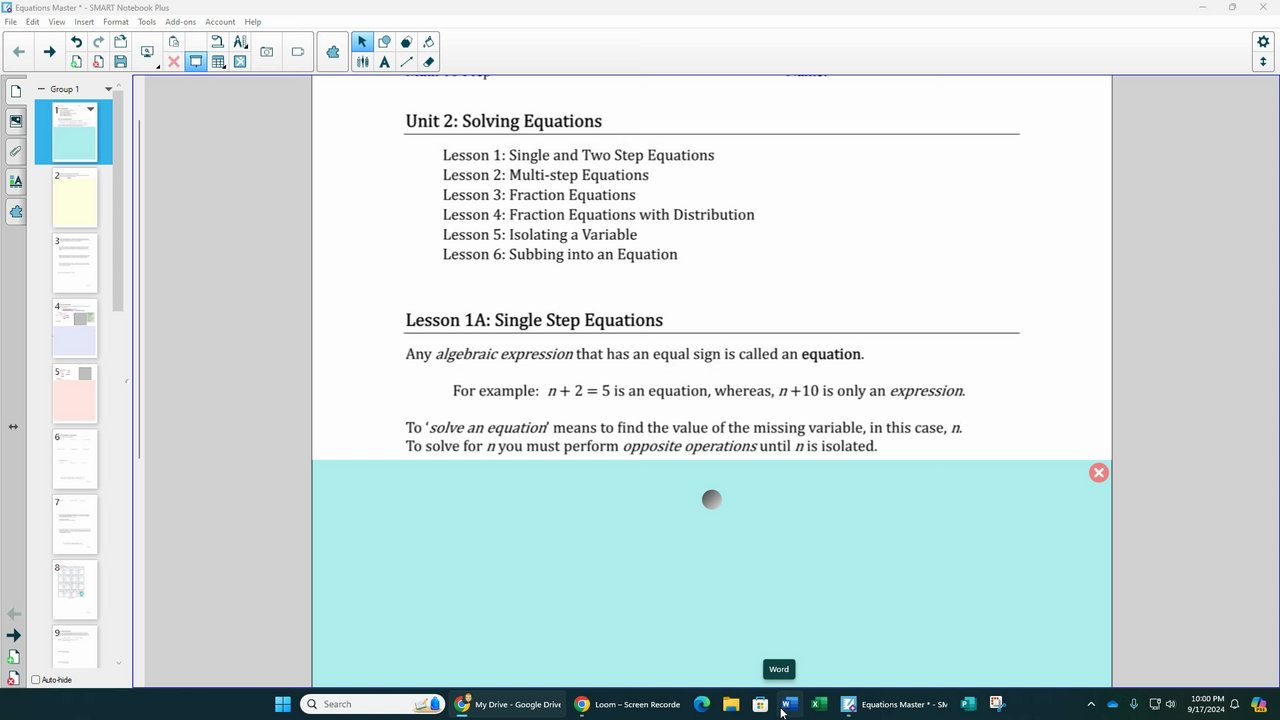Choose the Regular Polygons tool
Screen dimensions: 1280x720
coord(406,42)
